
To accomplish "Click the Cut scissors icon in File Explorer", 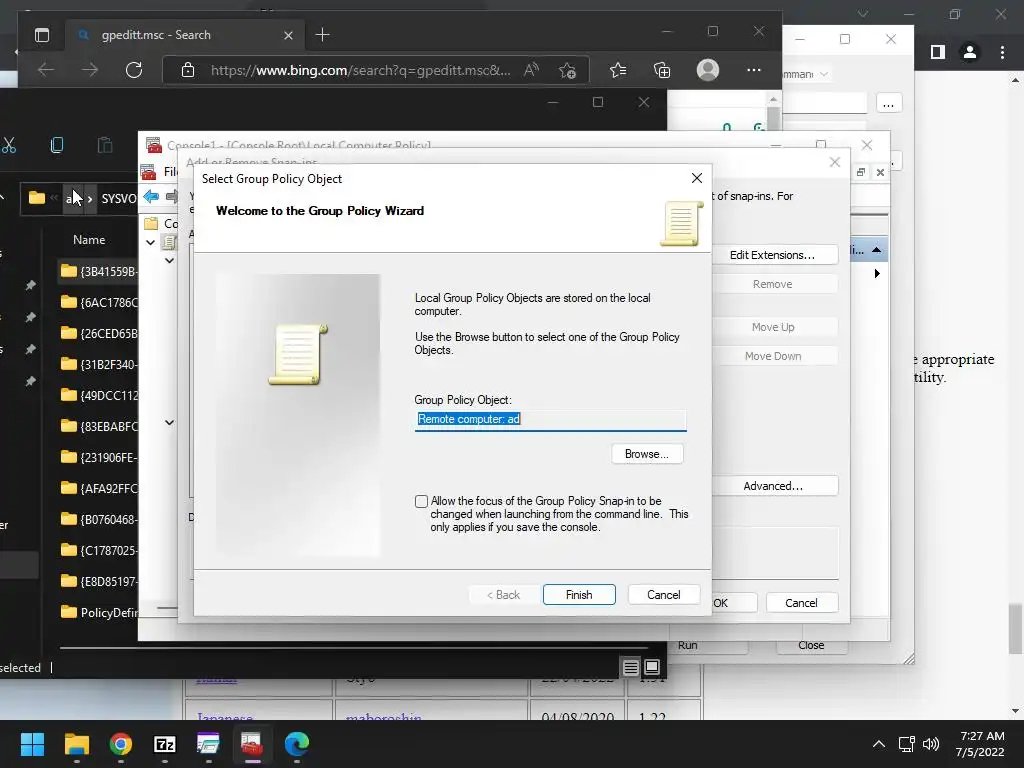I will tap(8, 145).
